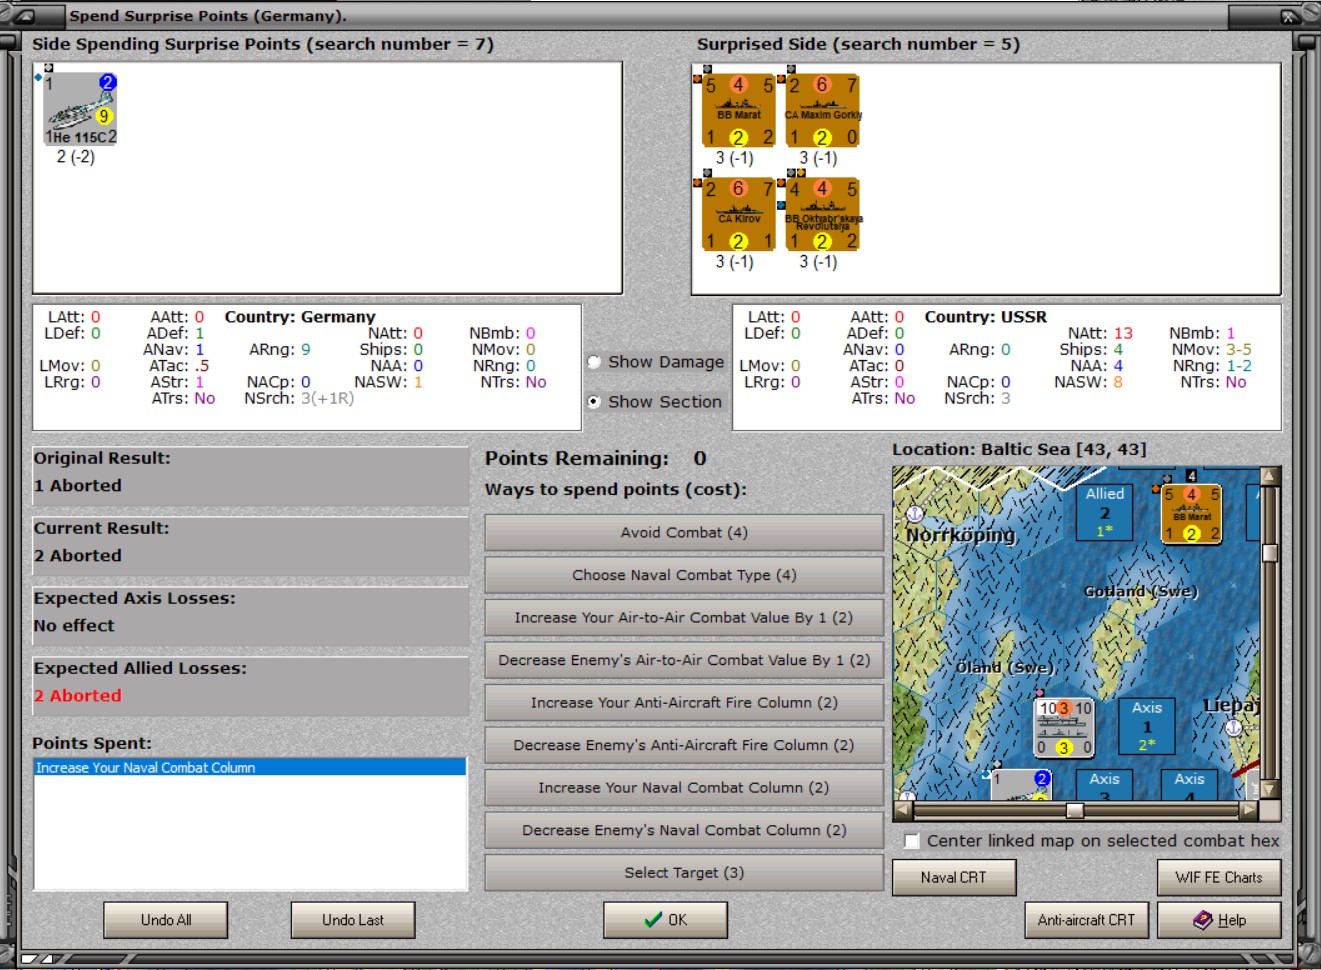Select the Show Section radio button
Screen dimensions: 1321x970
tap(594, 402)
